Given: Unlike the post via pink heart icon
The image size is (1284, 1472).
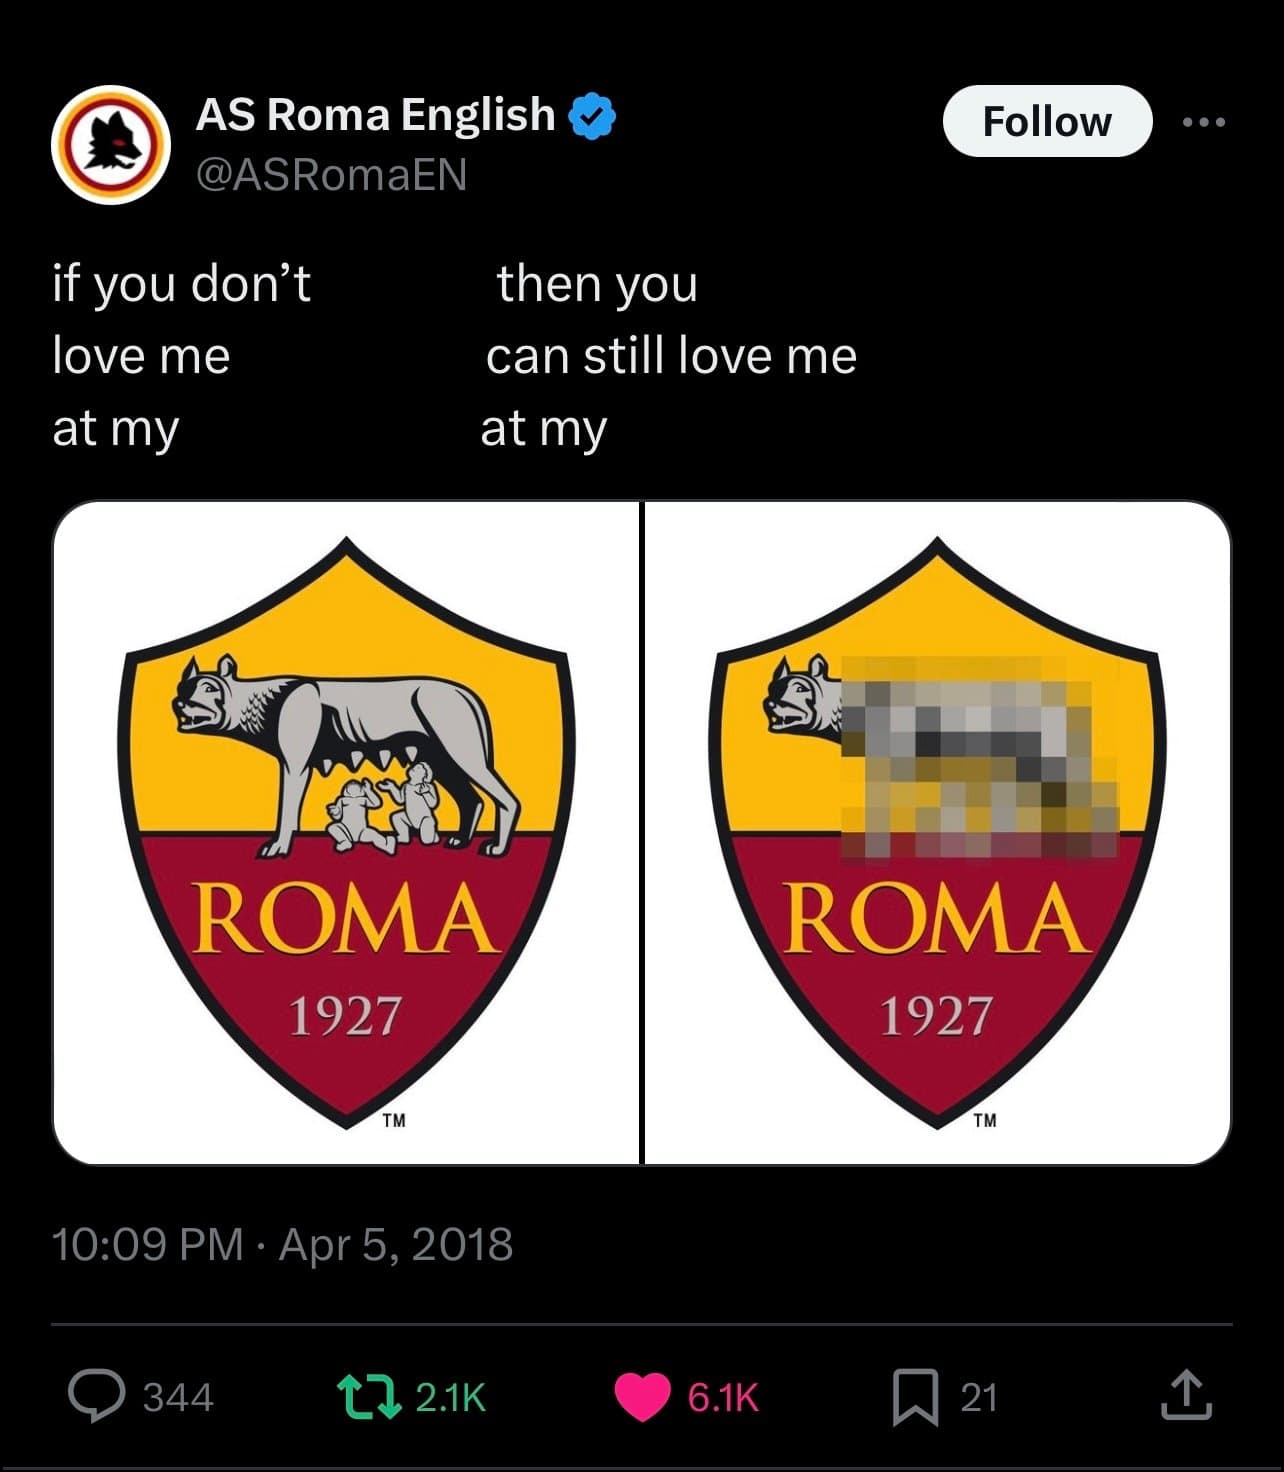Looking at the screenshot, I should tap(641, 1397).
